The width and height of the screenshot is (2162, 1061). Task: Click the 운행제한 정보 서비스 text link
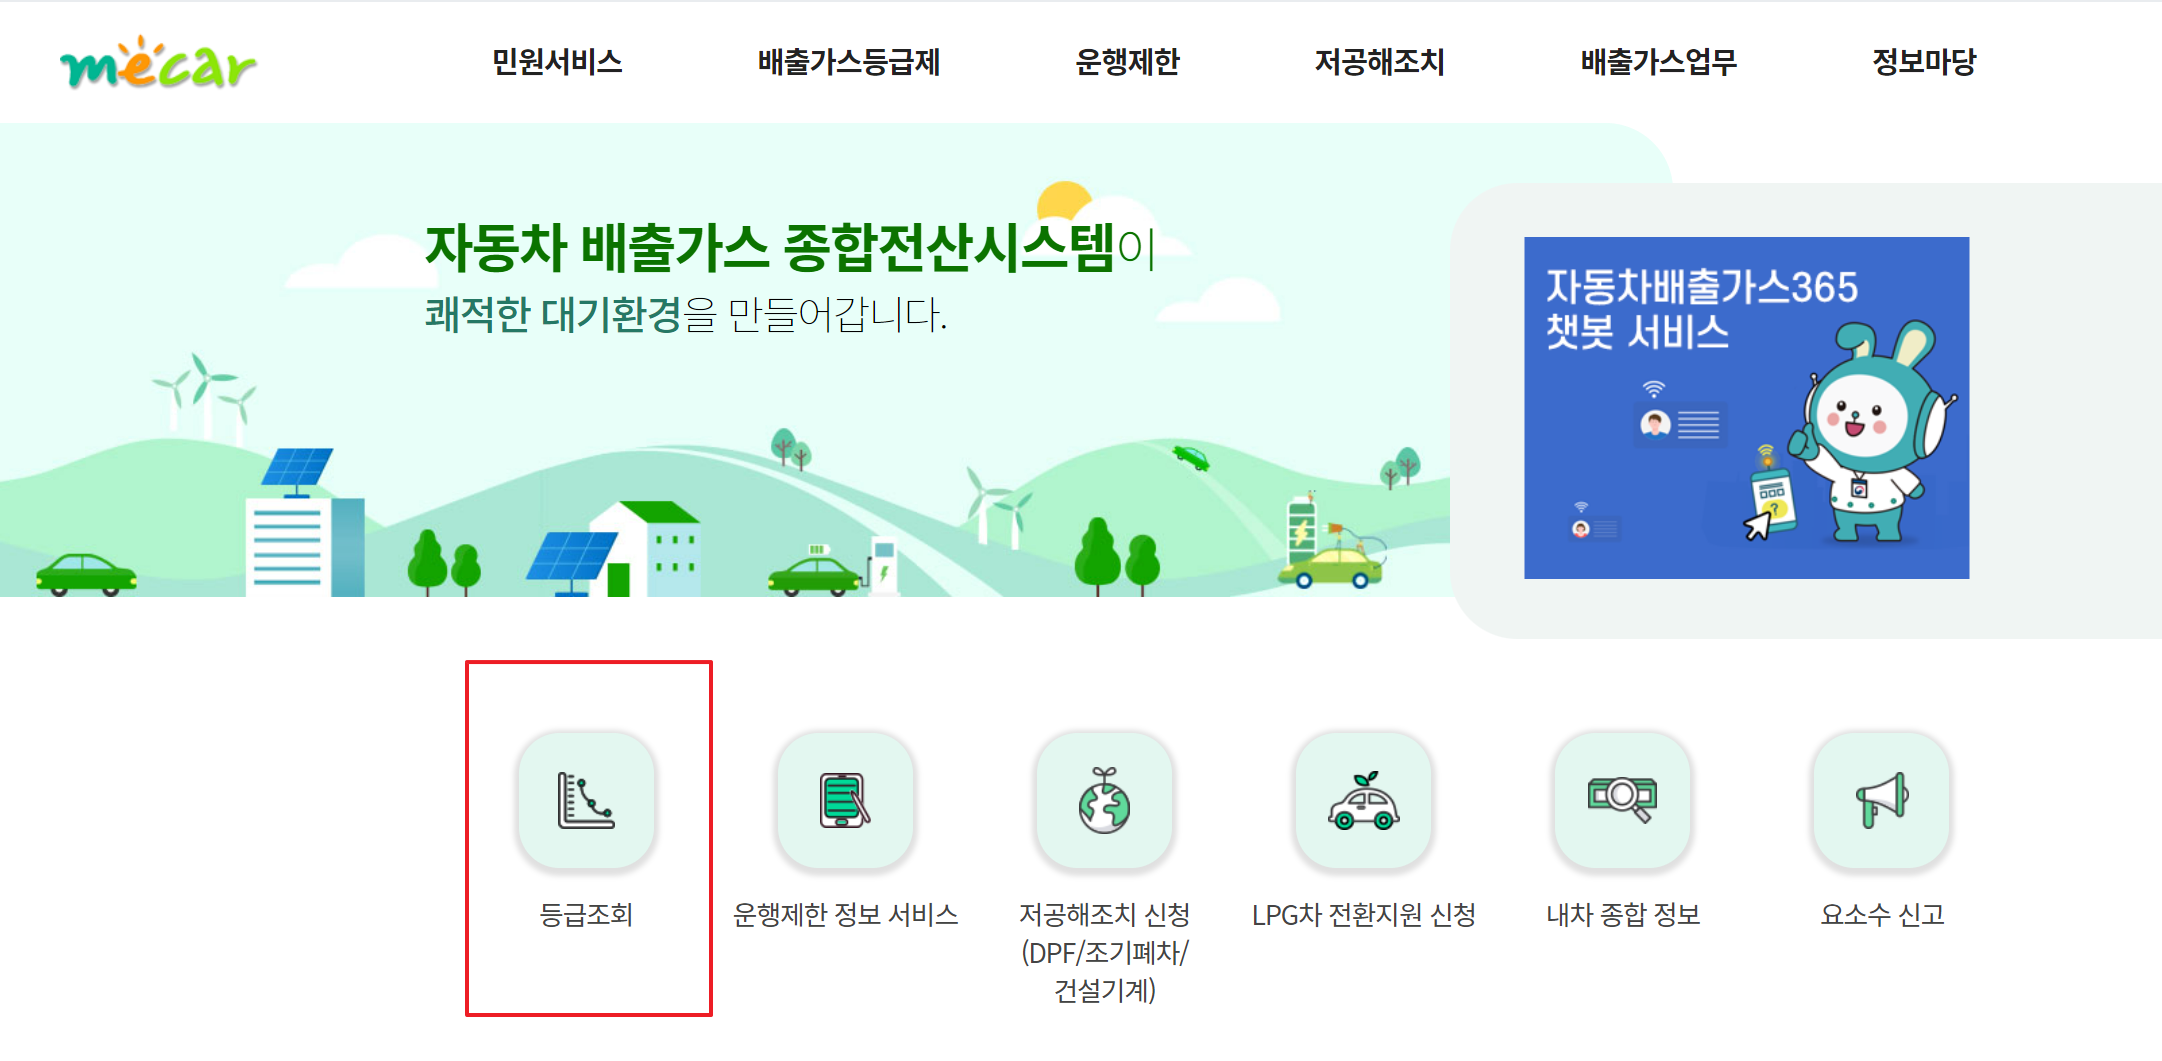click(x=845, y=914)
